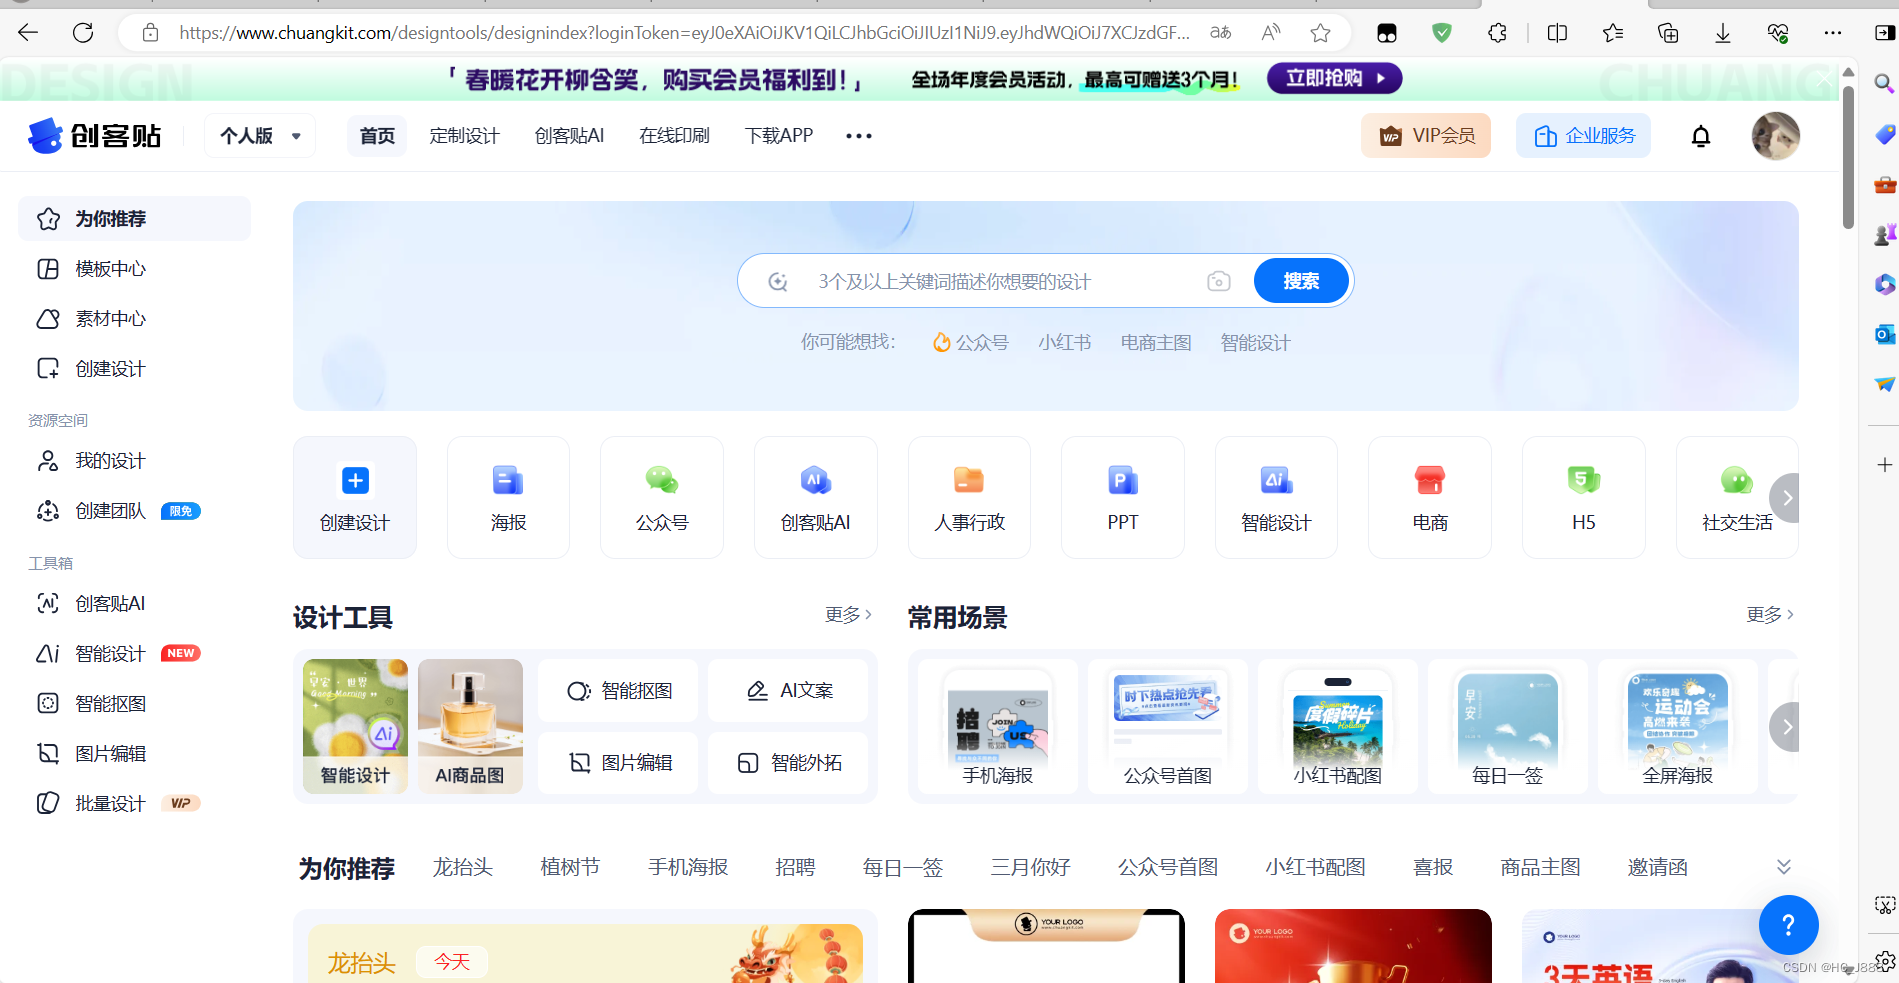Image resolution: width=1899 pixels, height=983 pixels.
Task: Click 创客贴 logo
Action: pyautogui.click(x=95, y=136)
